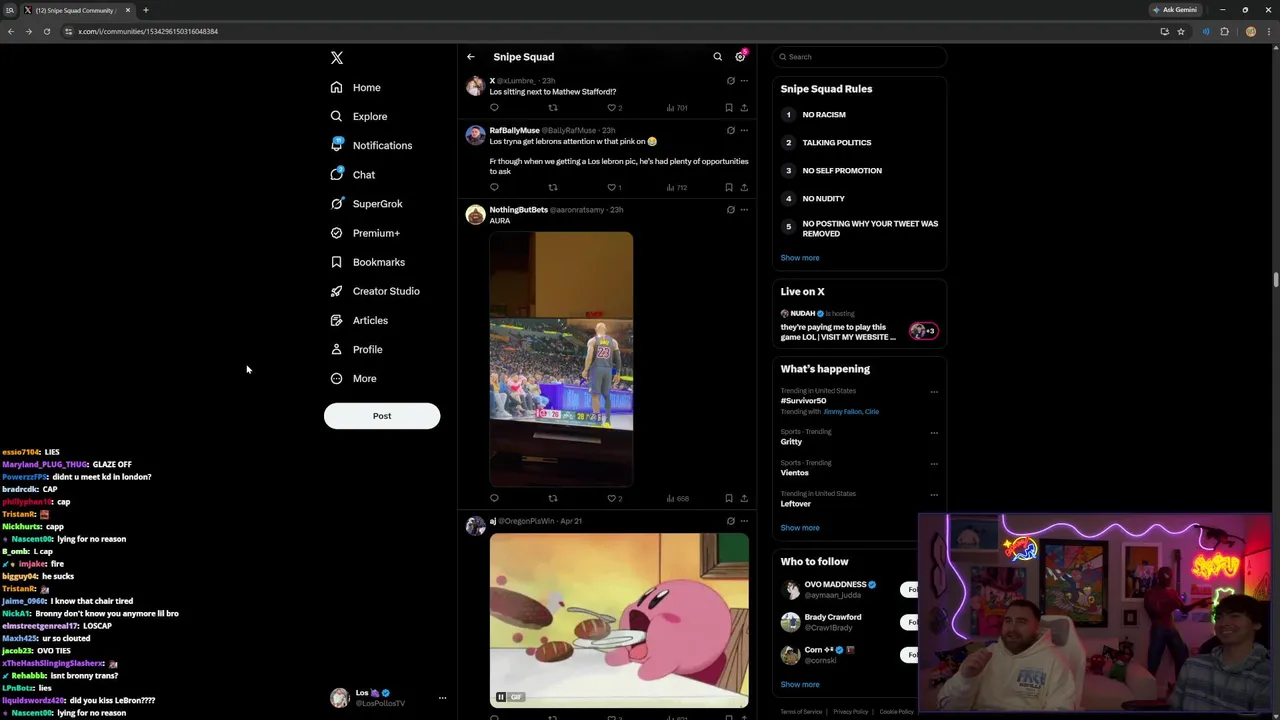Show more Snipe Squad rules

tap(800, 258)
